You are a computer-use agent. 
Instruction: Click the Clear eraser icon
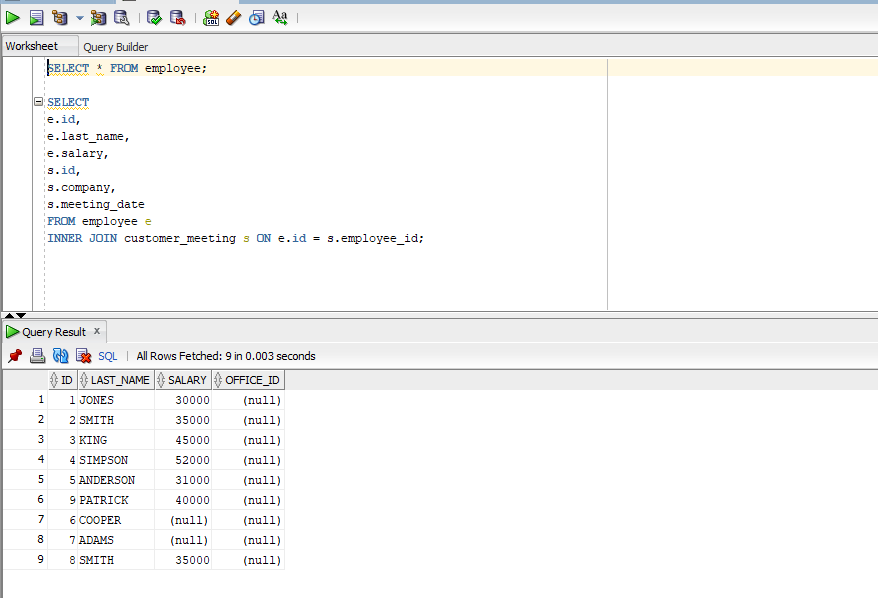(233, 18)
